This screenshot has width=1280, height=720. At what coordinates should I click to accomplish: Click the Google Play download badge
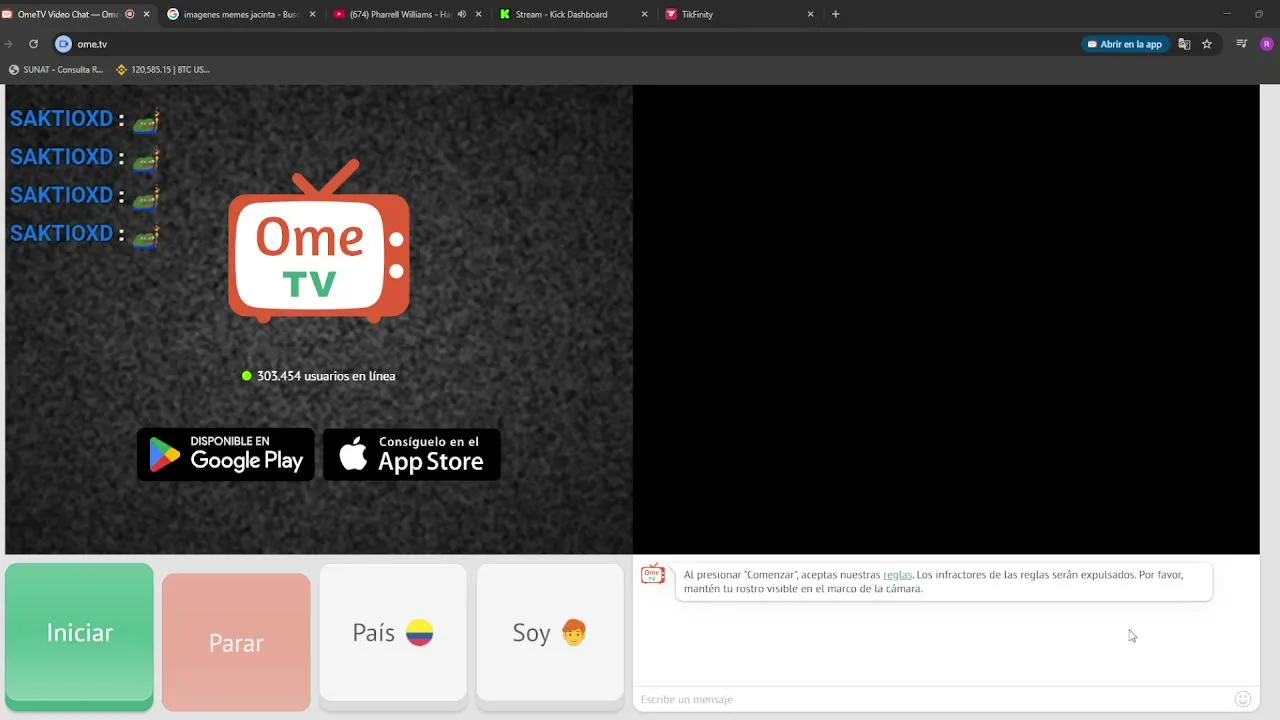coord(226,455)
